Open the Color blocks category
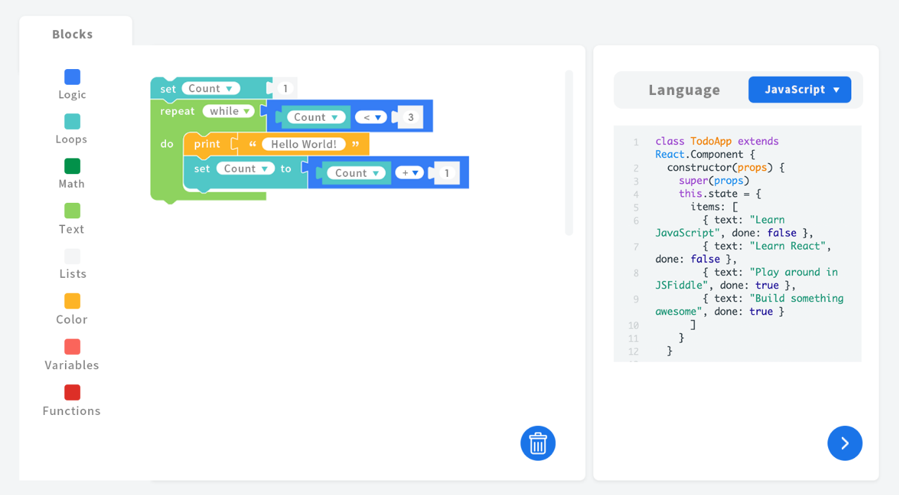Viewport: 899px width, 495px height. point(72,309)
